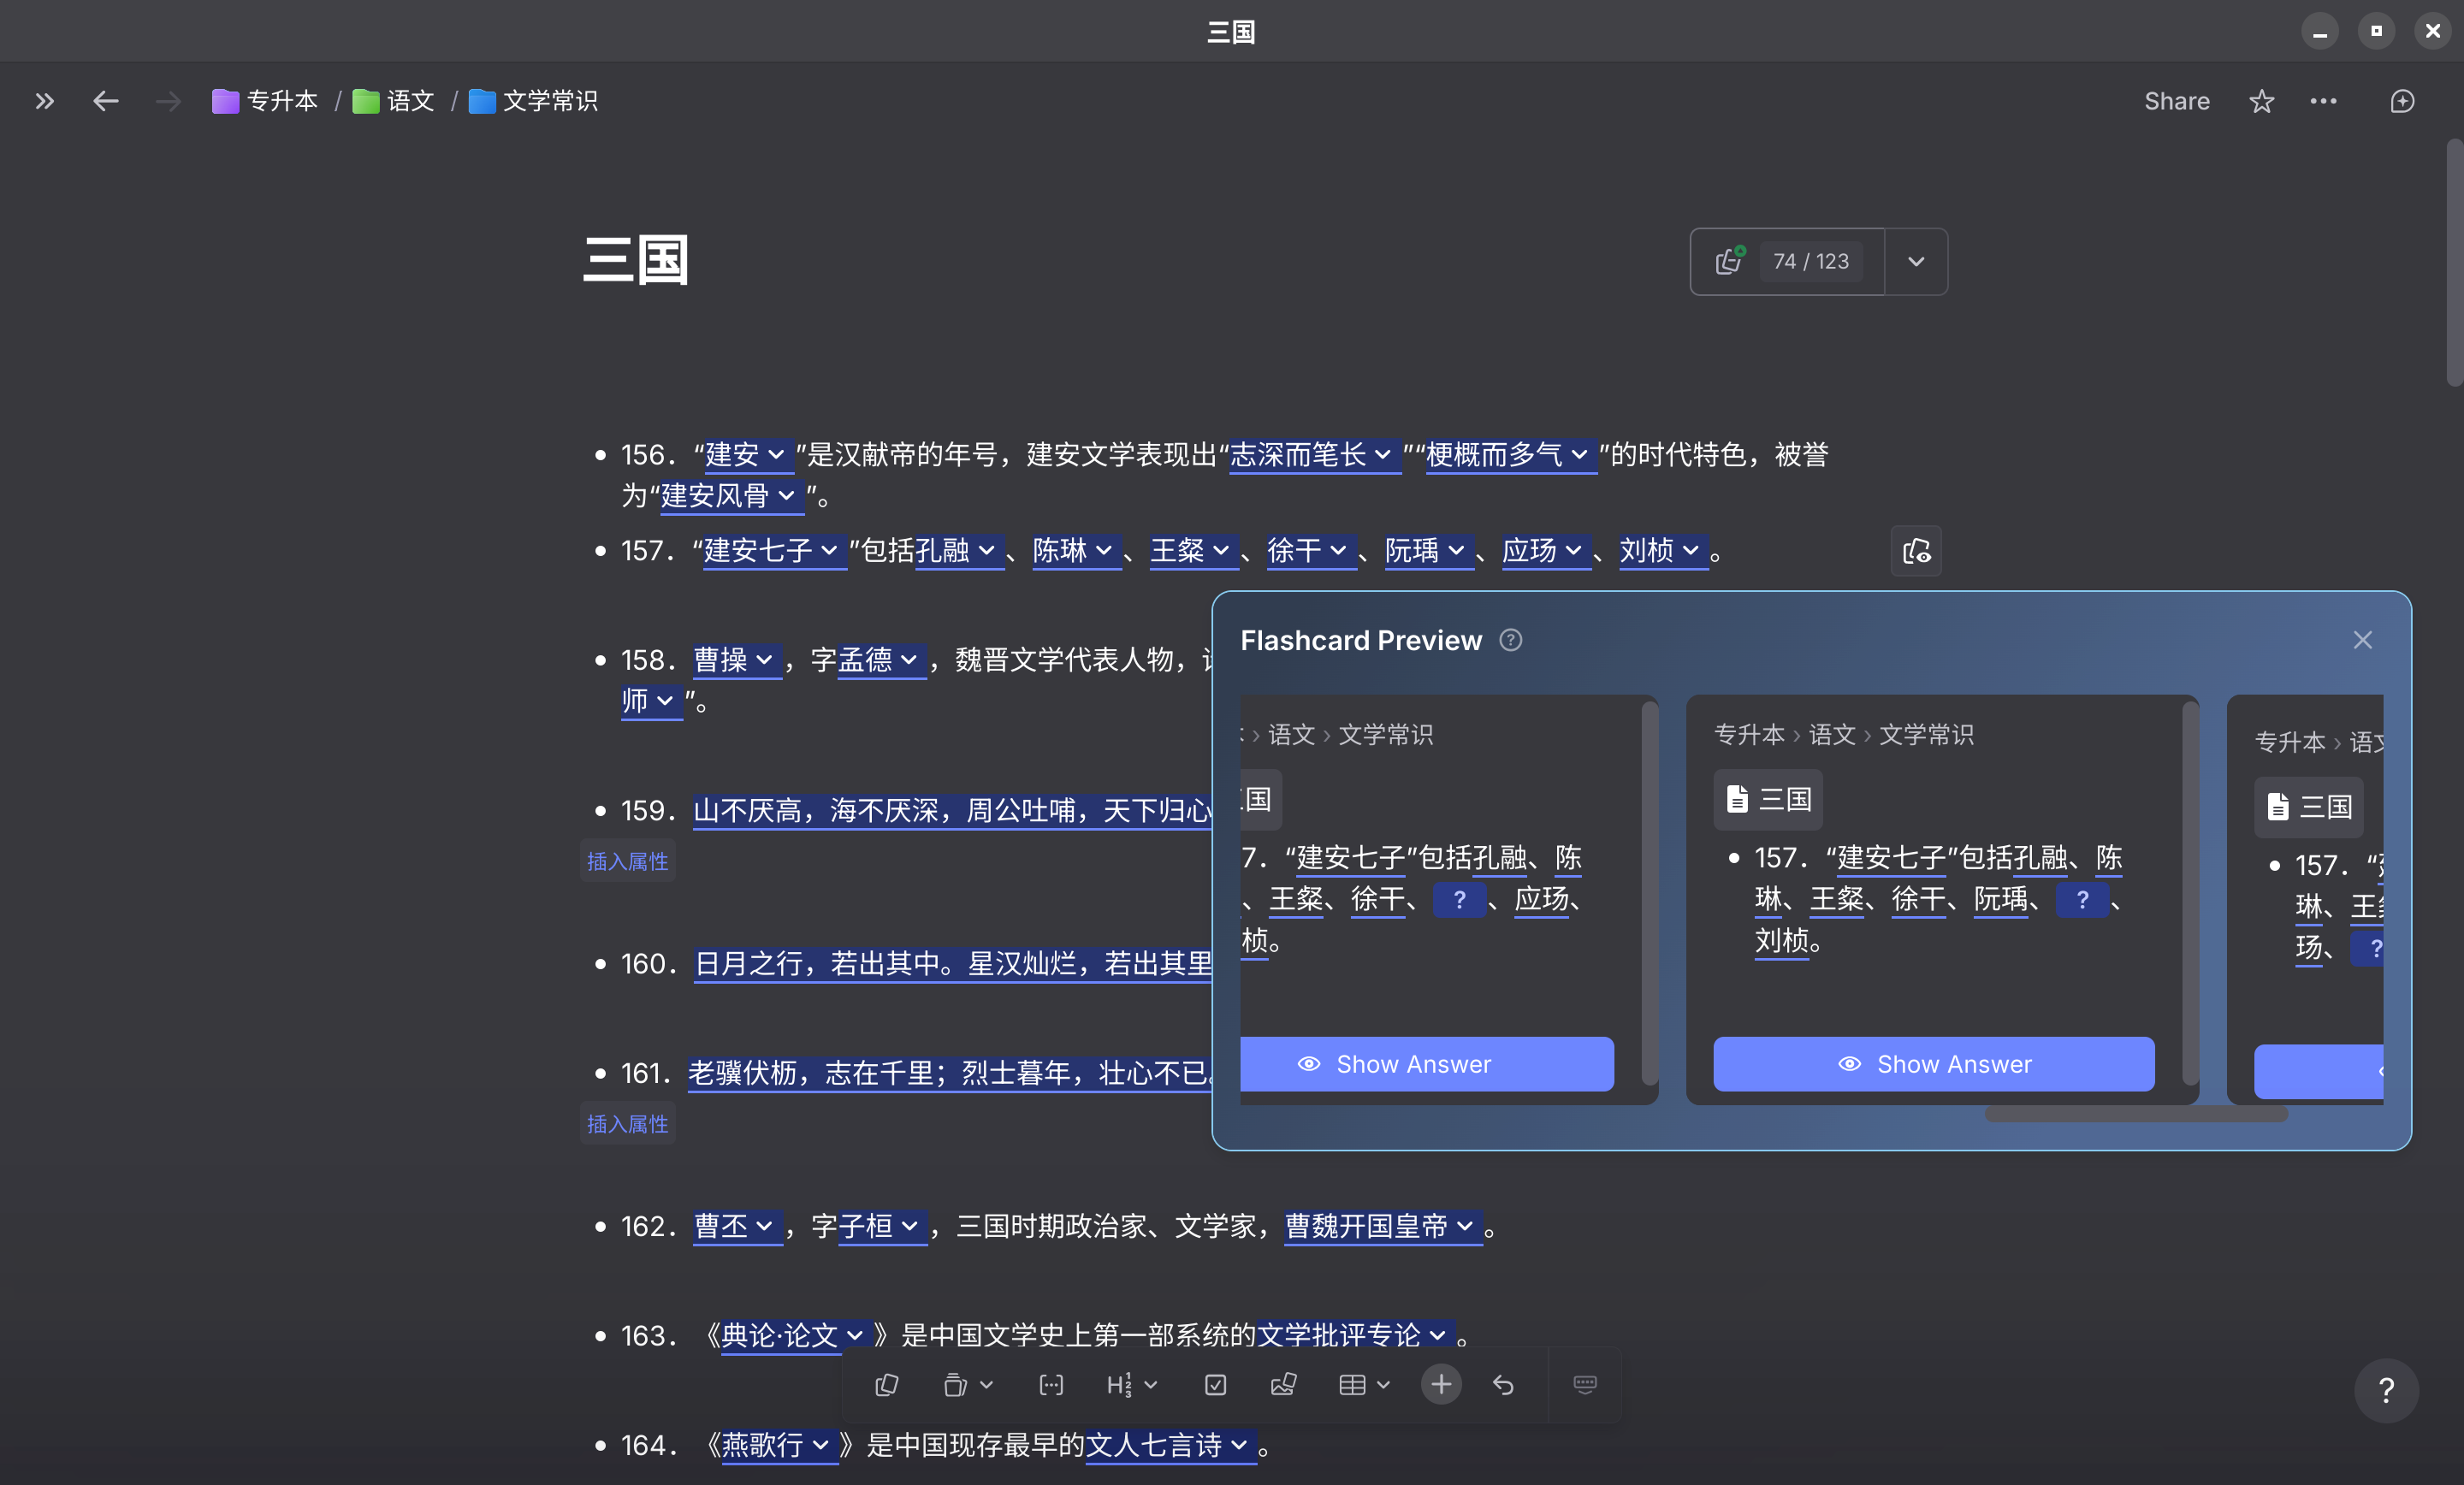Navigate to 专升本 in the breadcrumb
Viewport: 2464px width, 1485px height.
click(x=281, y=101)
